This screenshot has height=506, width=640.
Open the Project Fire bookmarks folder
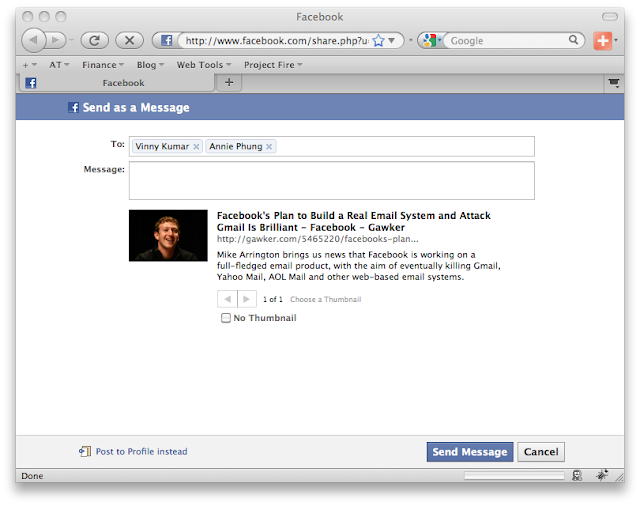pos(273,65)
